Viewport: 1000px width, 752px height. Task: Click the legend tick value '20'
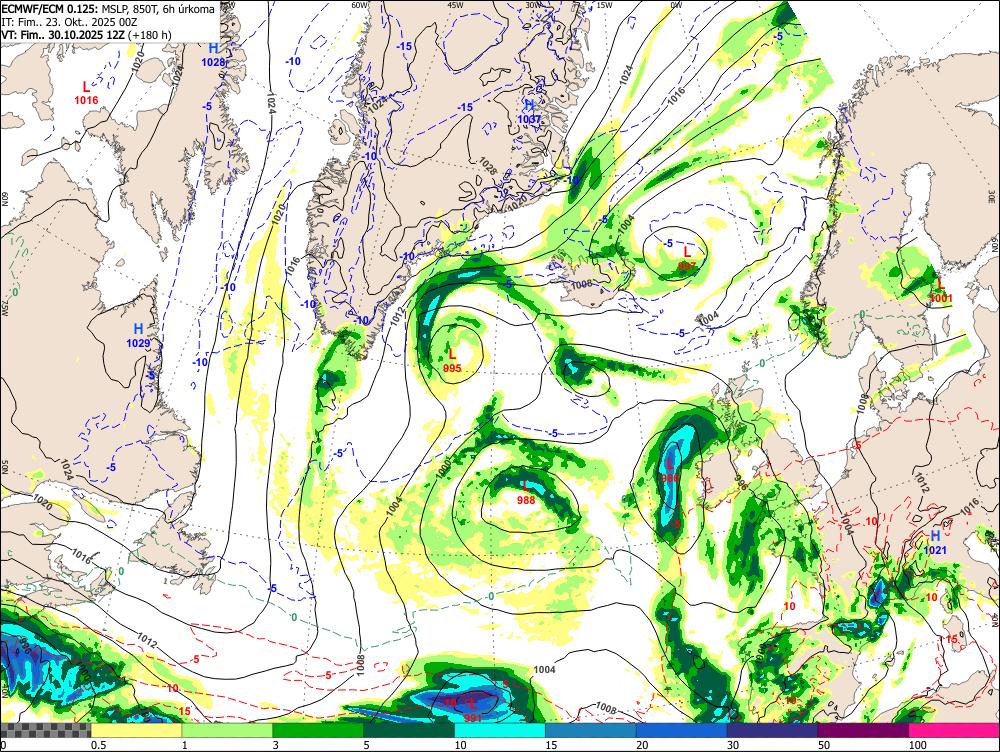642,745
